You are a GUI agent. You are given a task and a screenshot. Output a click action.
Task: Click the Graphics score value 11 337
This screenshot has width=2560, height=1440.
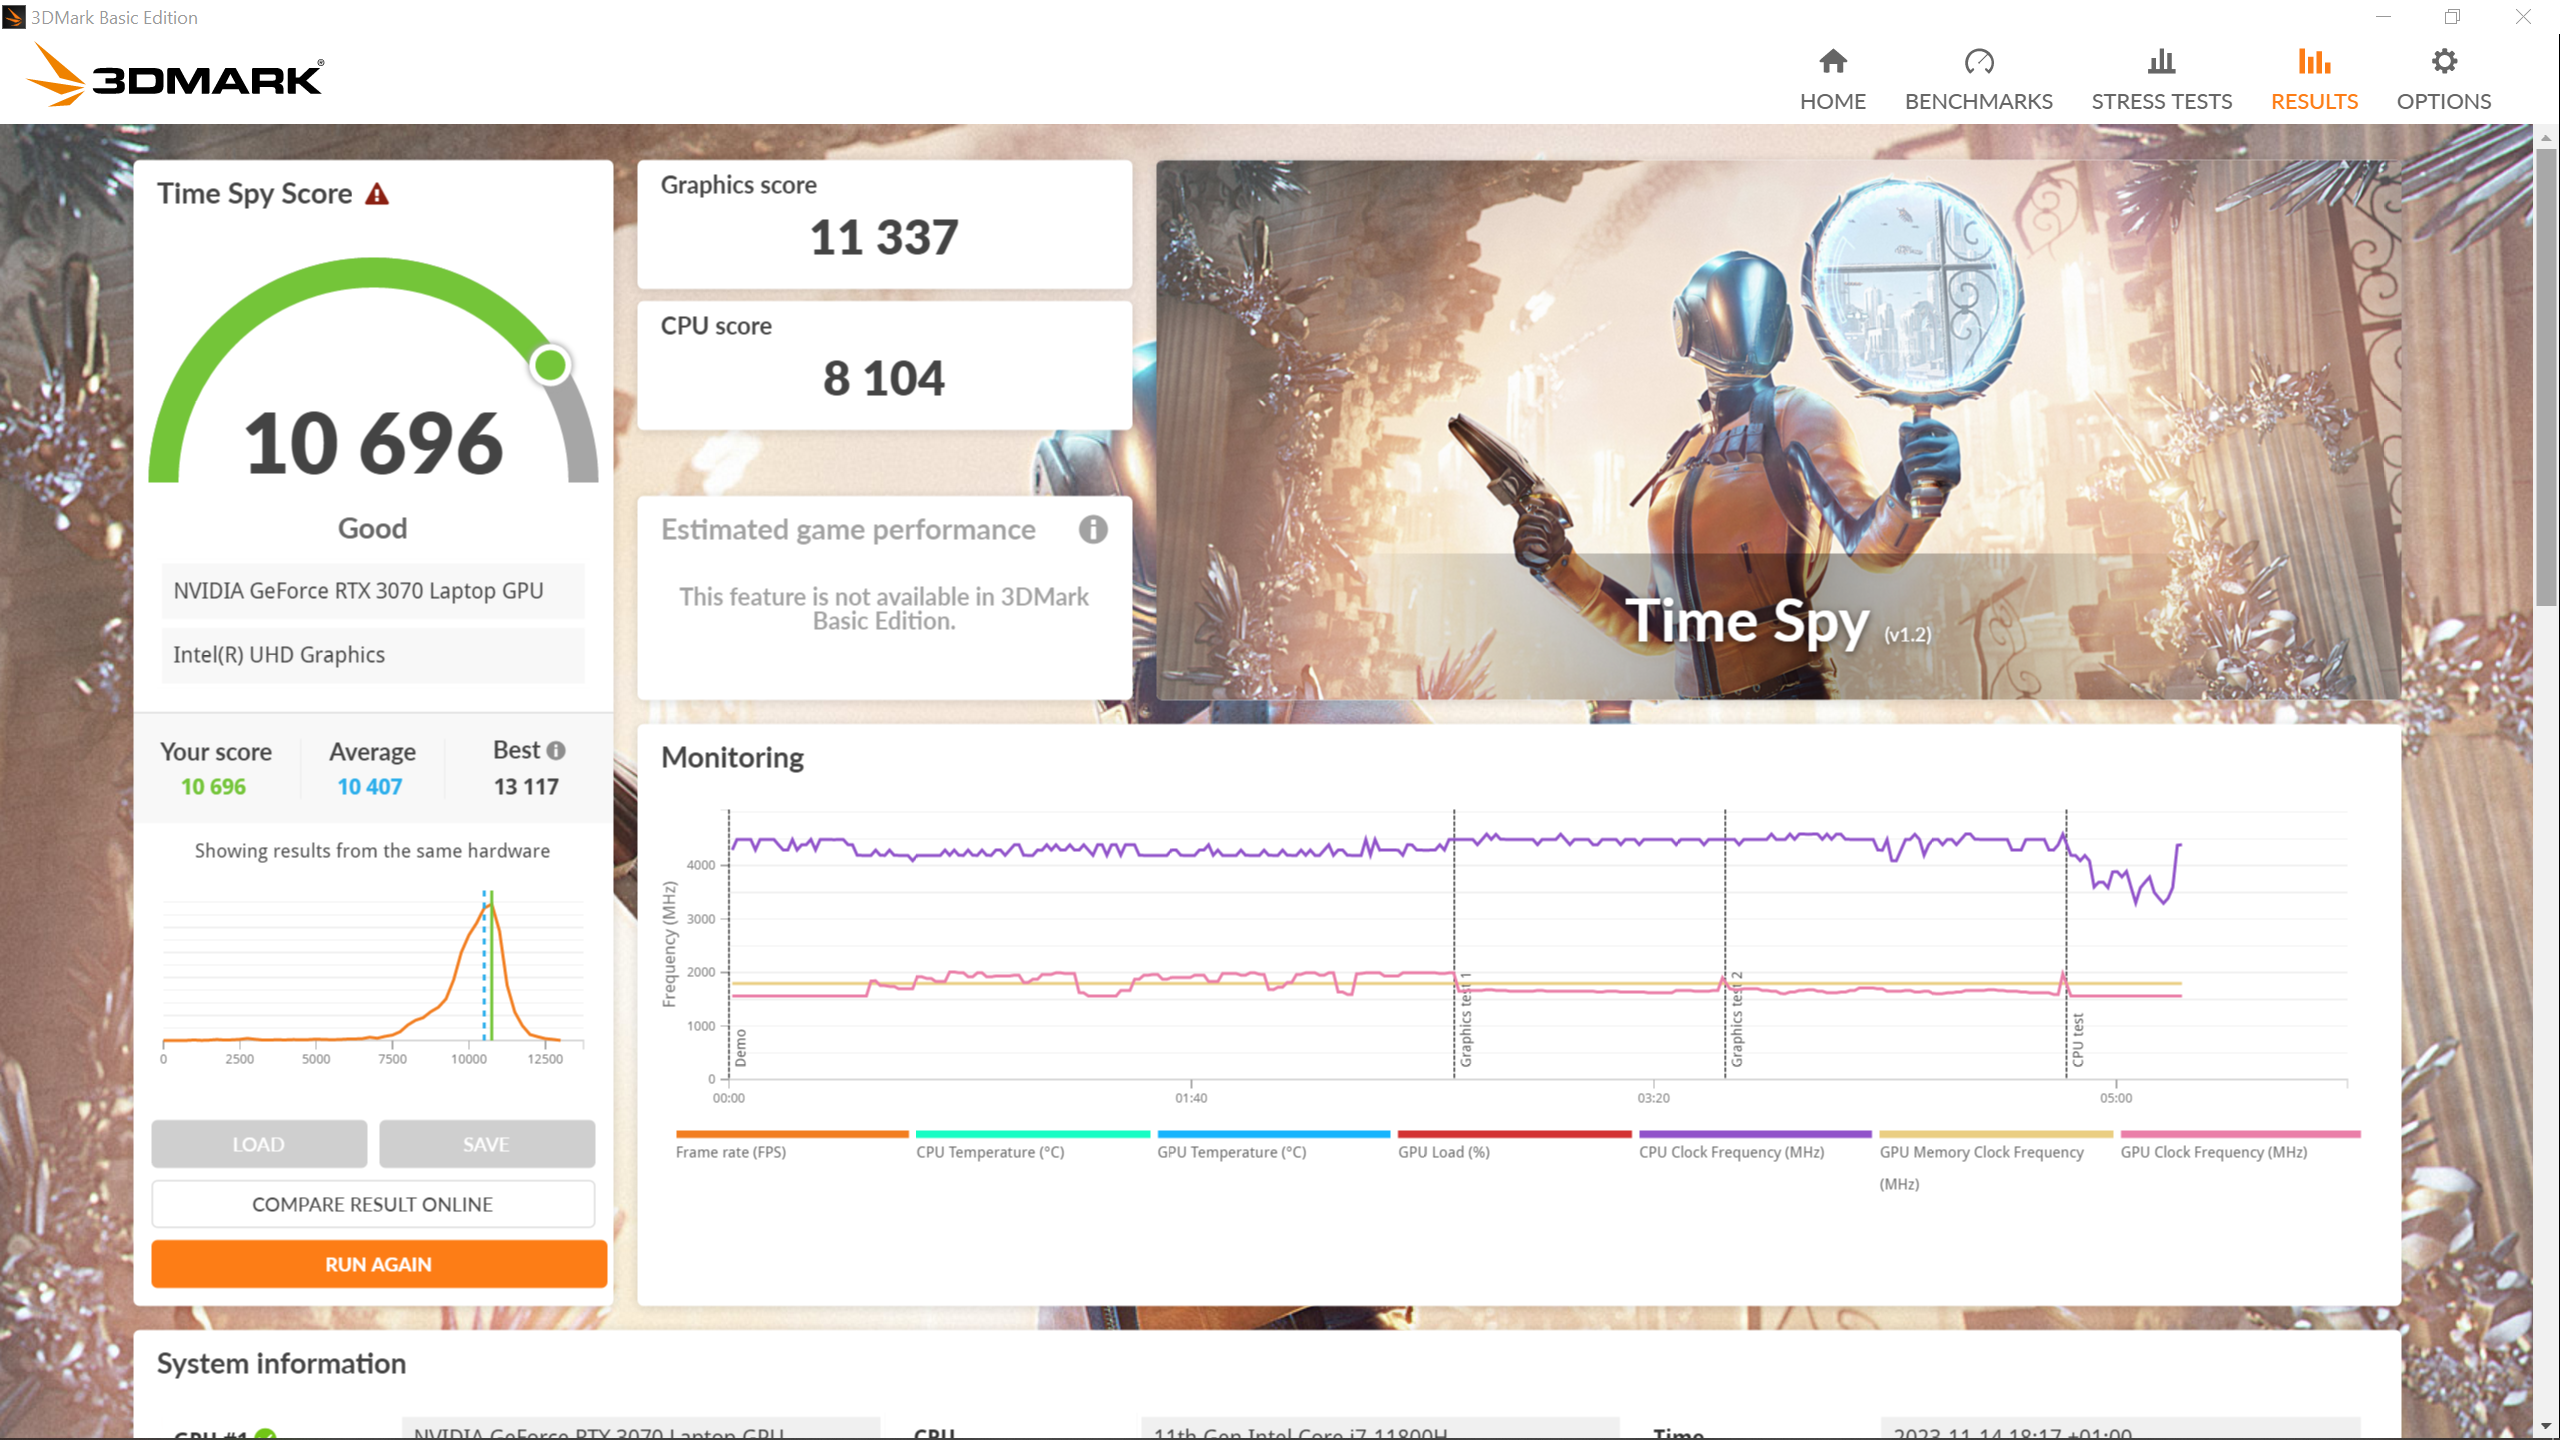(x=884, y=238)
